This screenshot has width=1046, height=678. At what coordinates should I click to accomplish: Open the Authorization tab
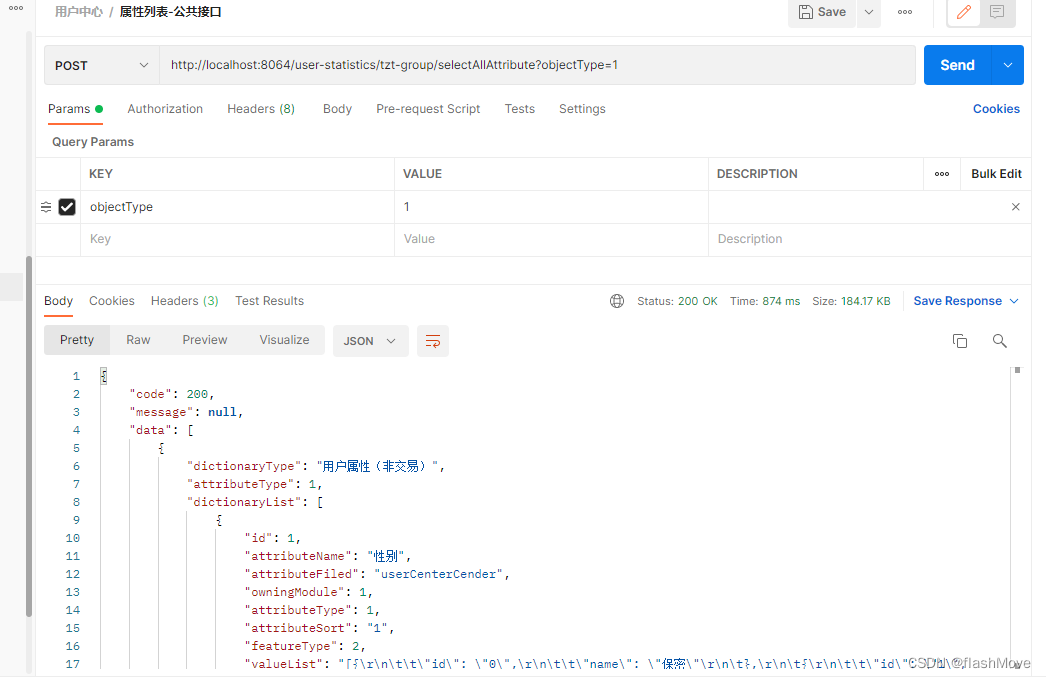(x=165, y=109)
